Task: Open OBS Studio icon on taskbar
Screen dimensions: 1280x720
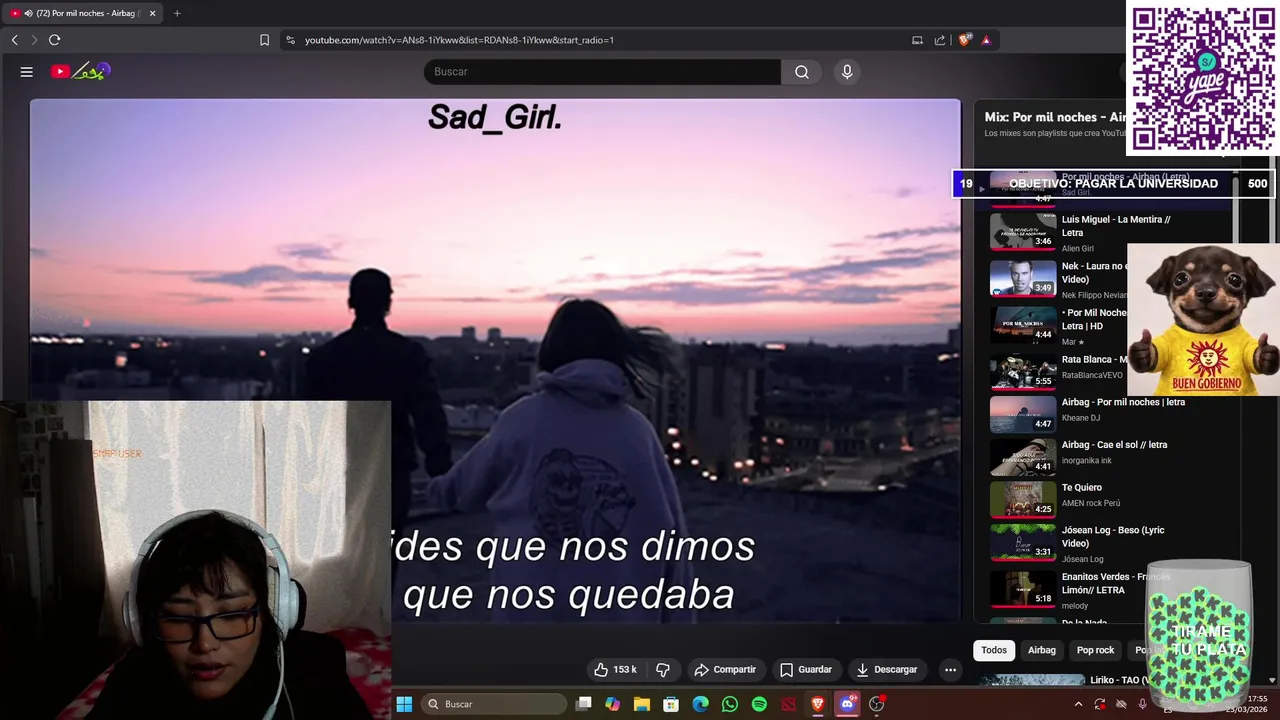Action: tap(877, 704)
